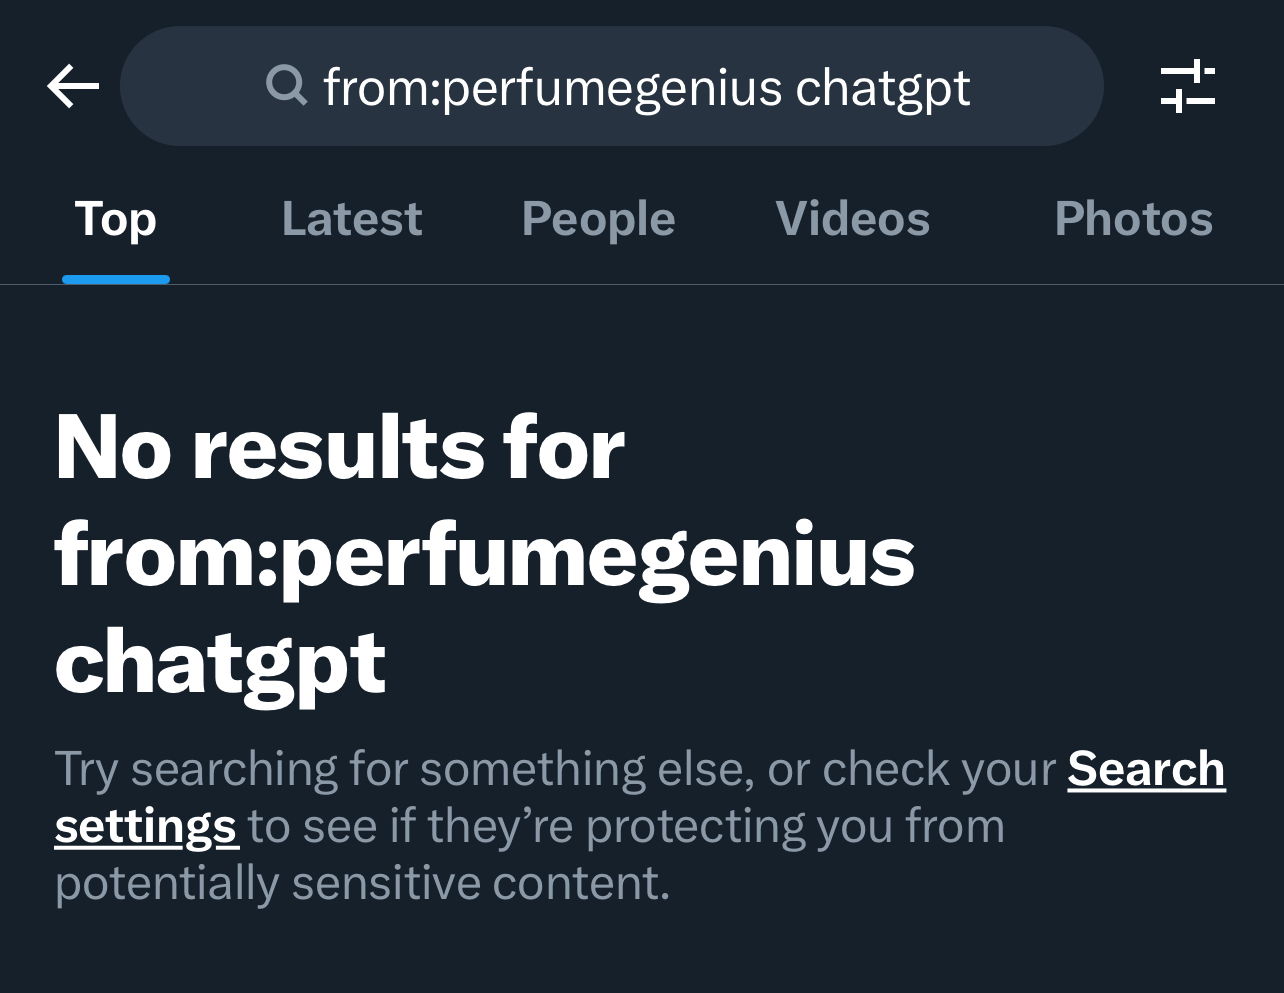
Task: Click "from:perfumegenius" in the results heading
Action: point(485,555)
